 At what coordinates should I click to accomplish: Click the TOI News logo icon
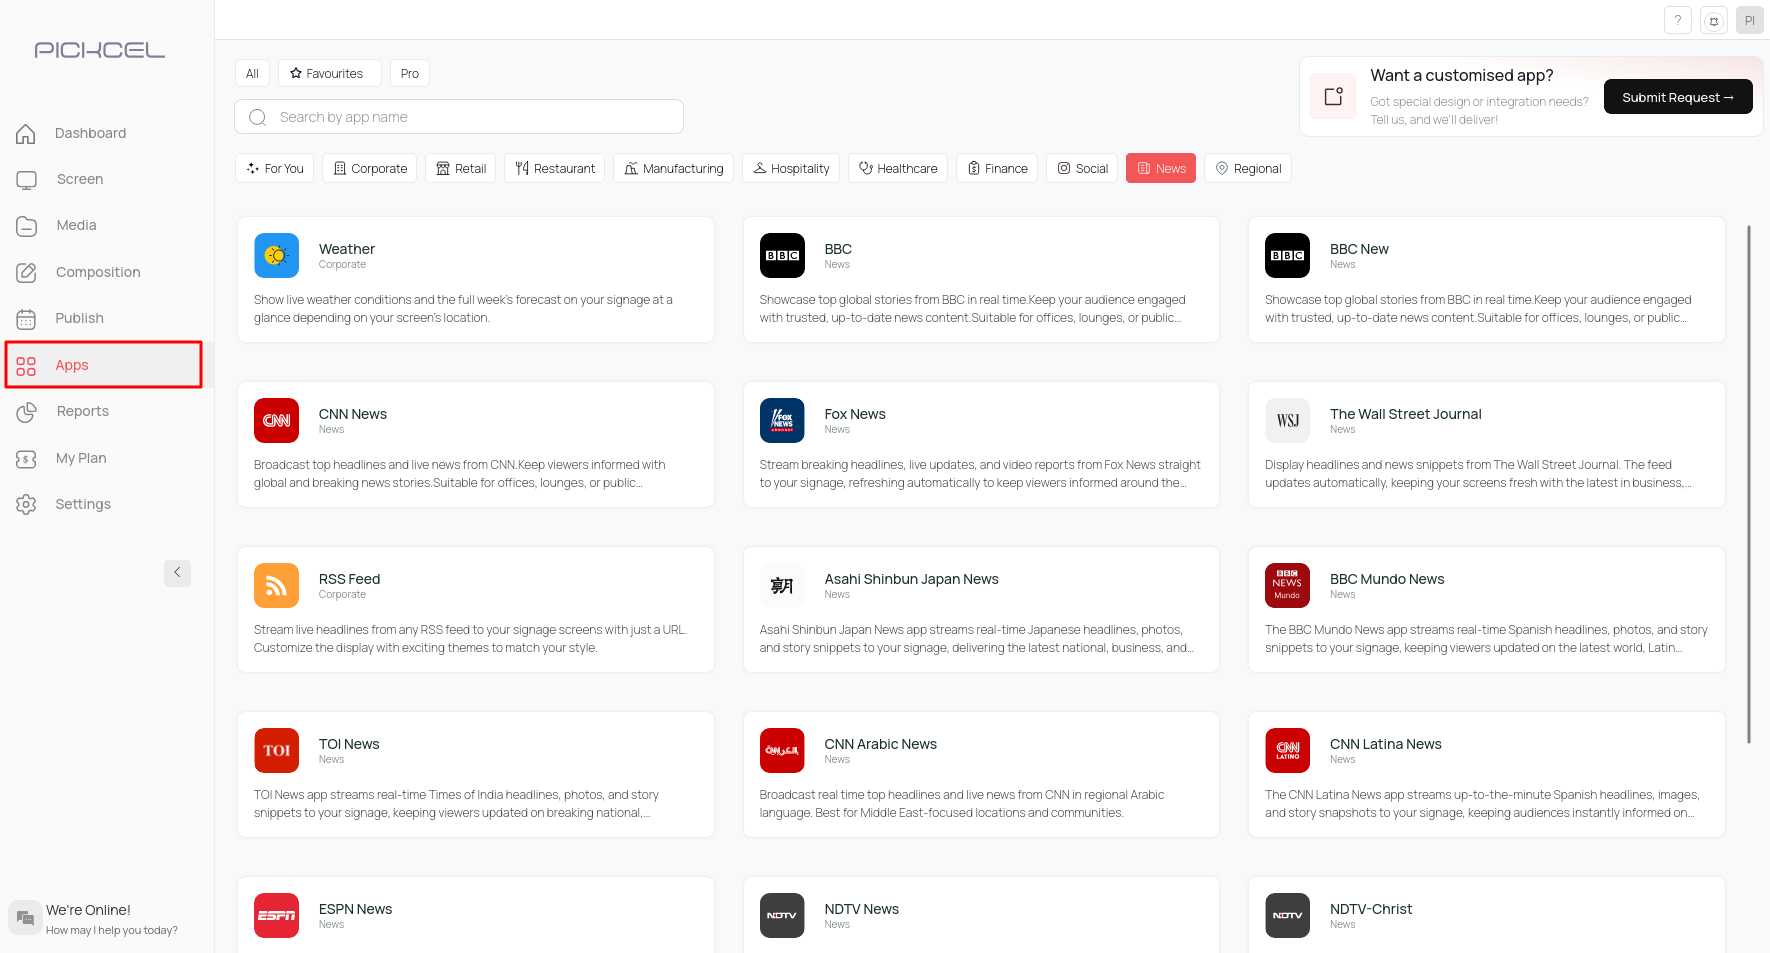point(276,750)
